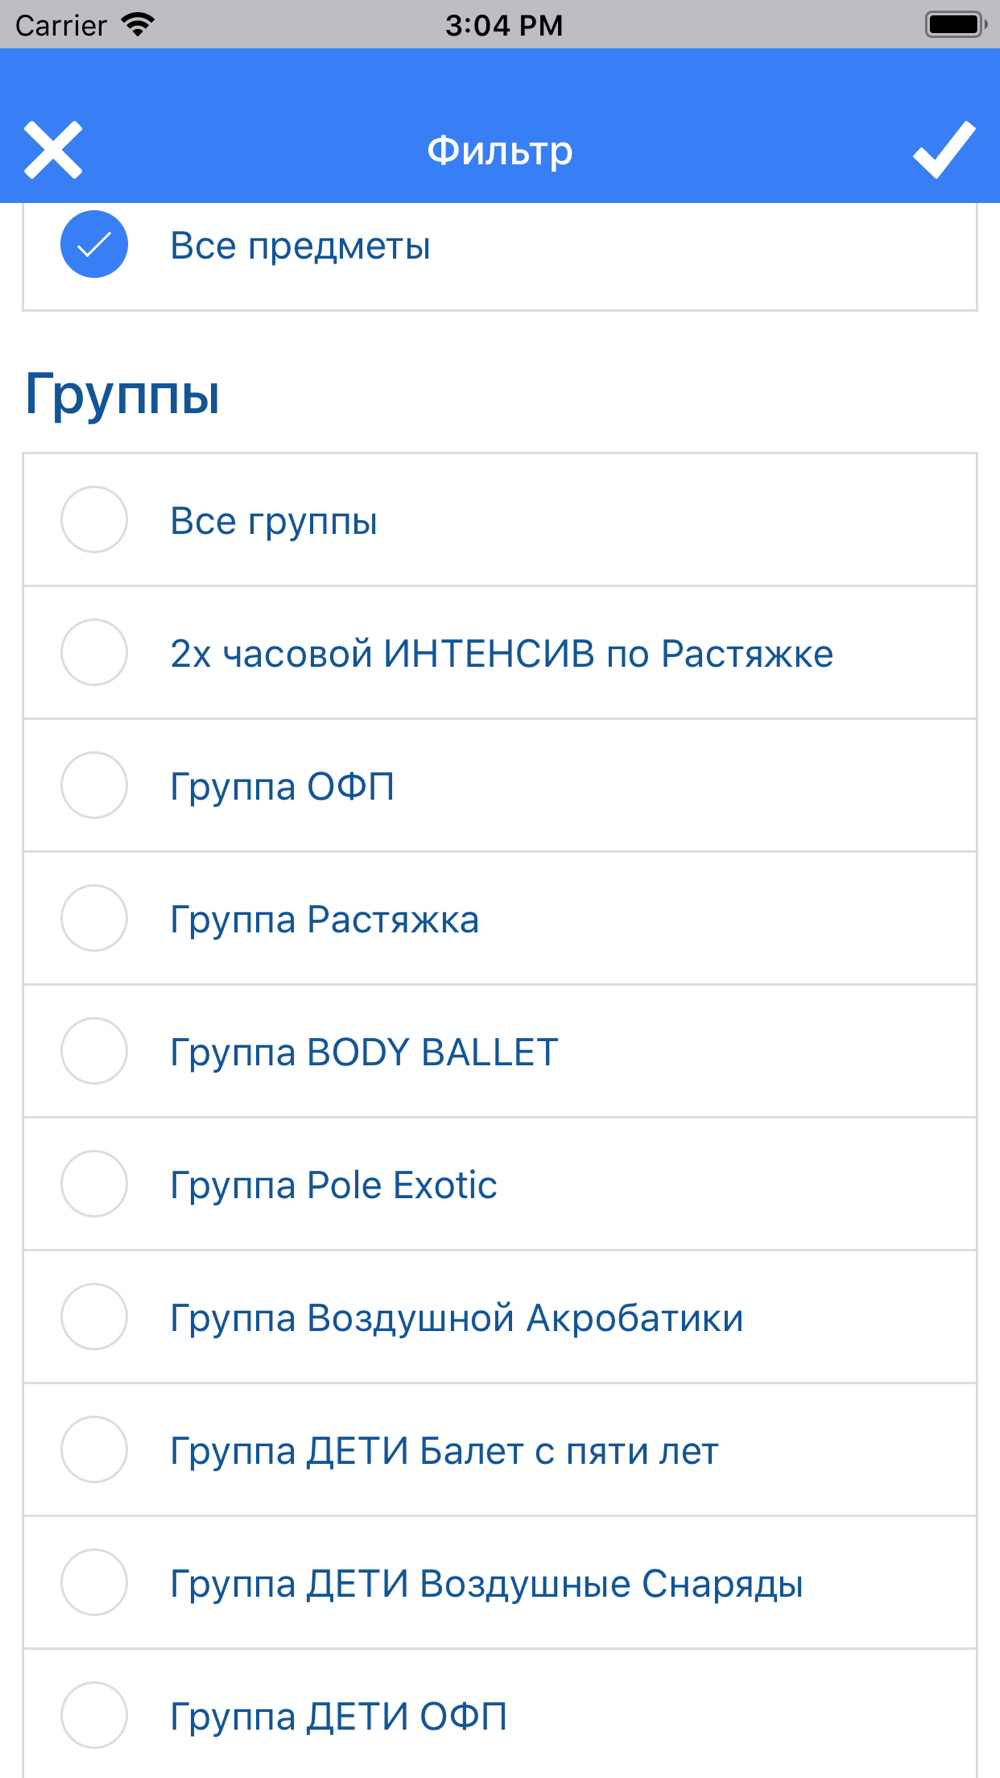This screenshot has width=1000, height=1778.
Task: Uncheck the "Все предметы" blue checkmark
Action: point(94,244)
